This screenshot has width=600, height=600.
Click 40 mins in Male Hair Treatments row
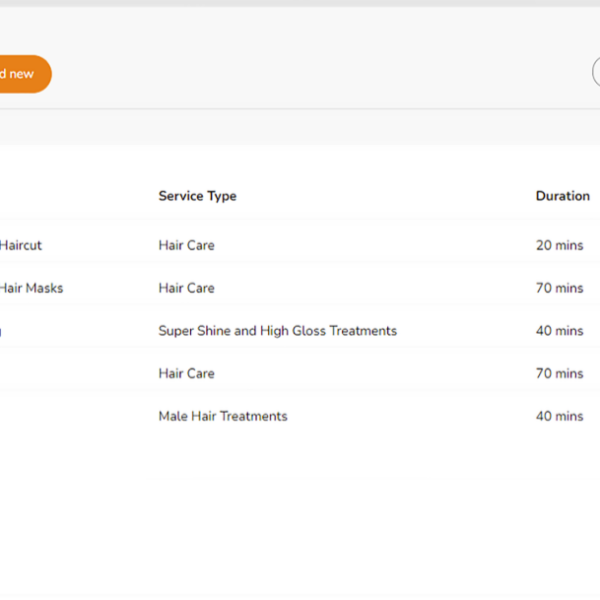pos(559,416)
